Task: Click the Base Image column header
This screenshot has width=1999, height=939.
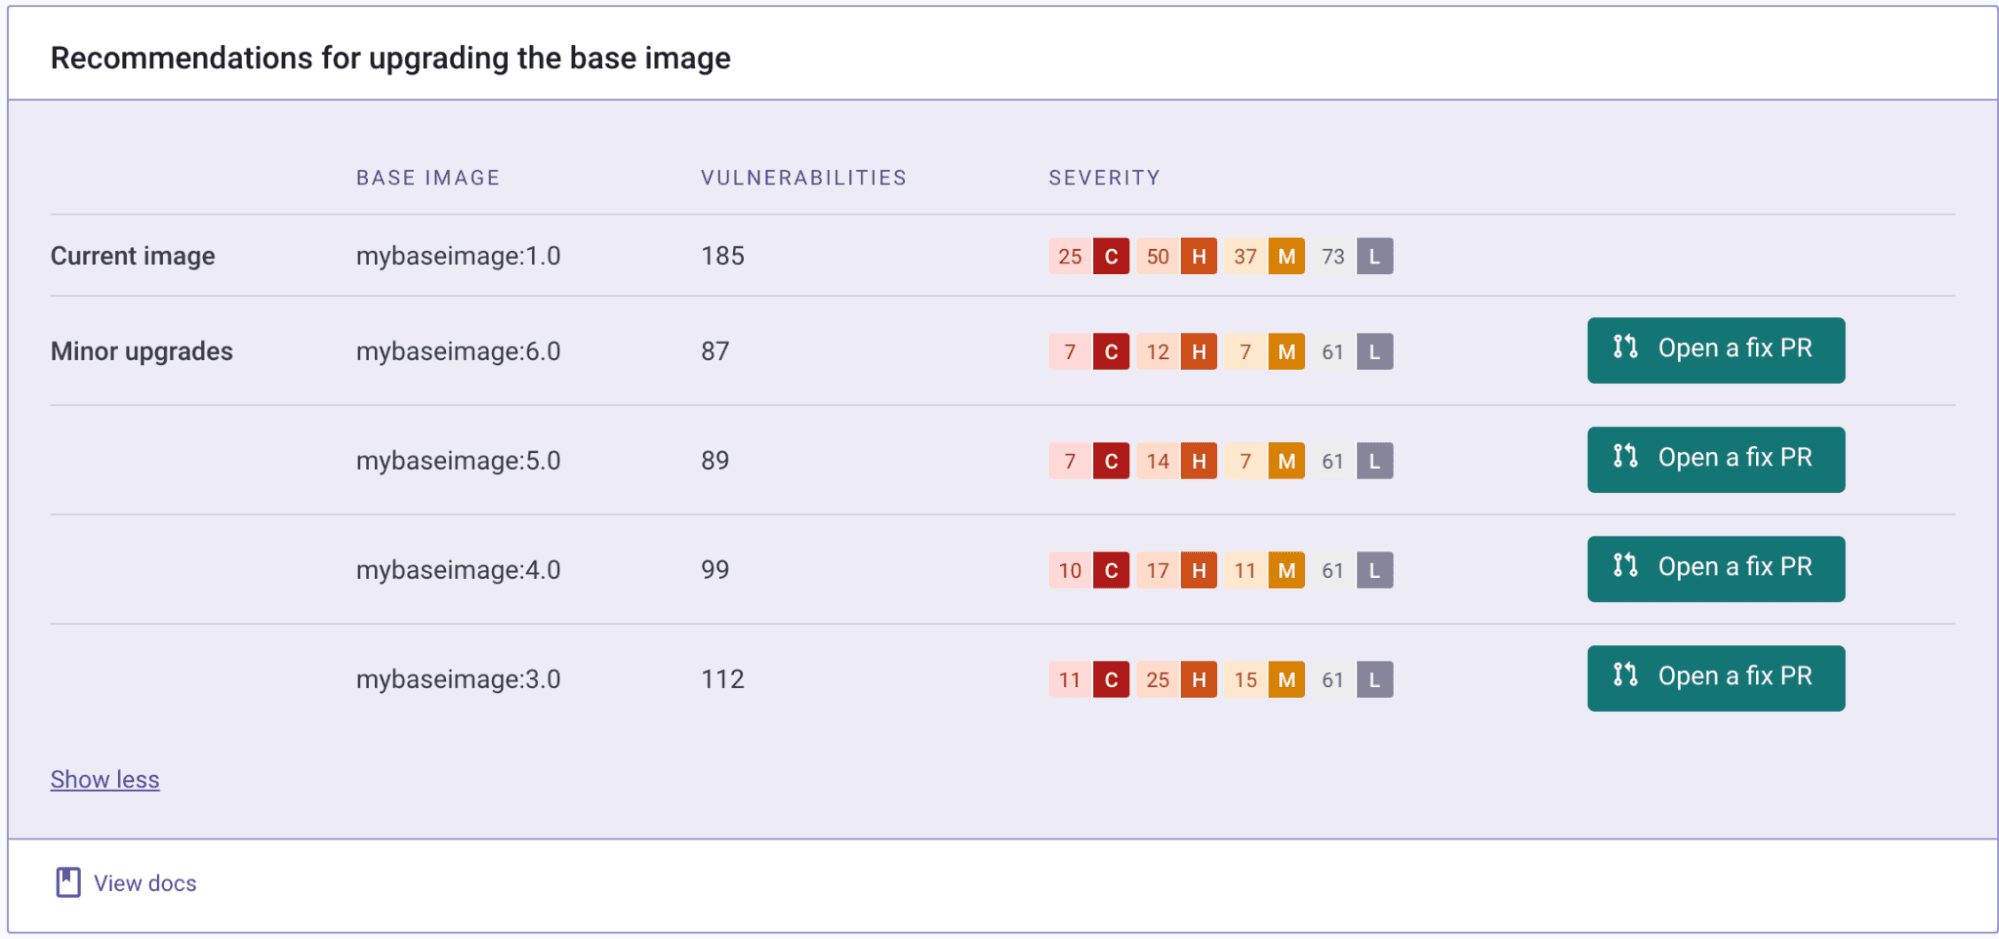Action: [x=428, y=178]
